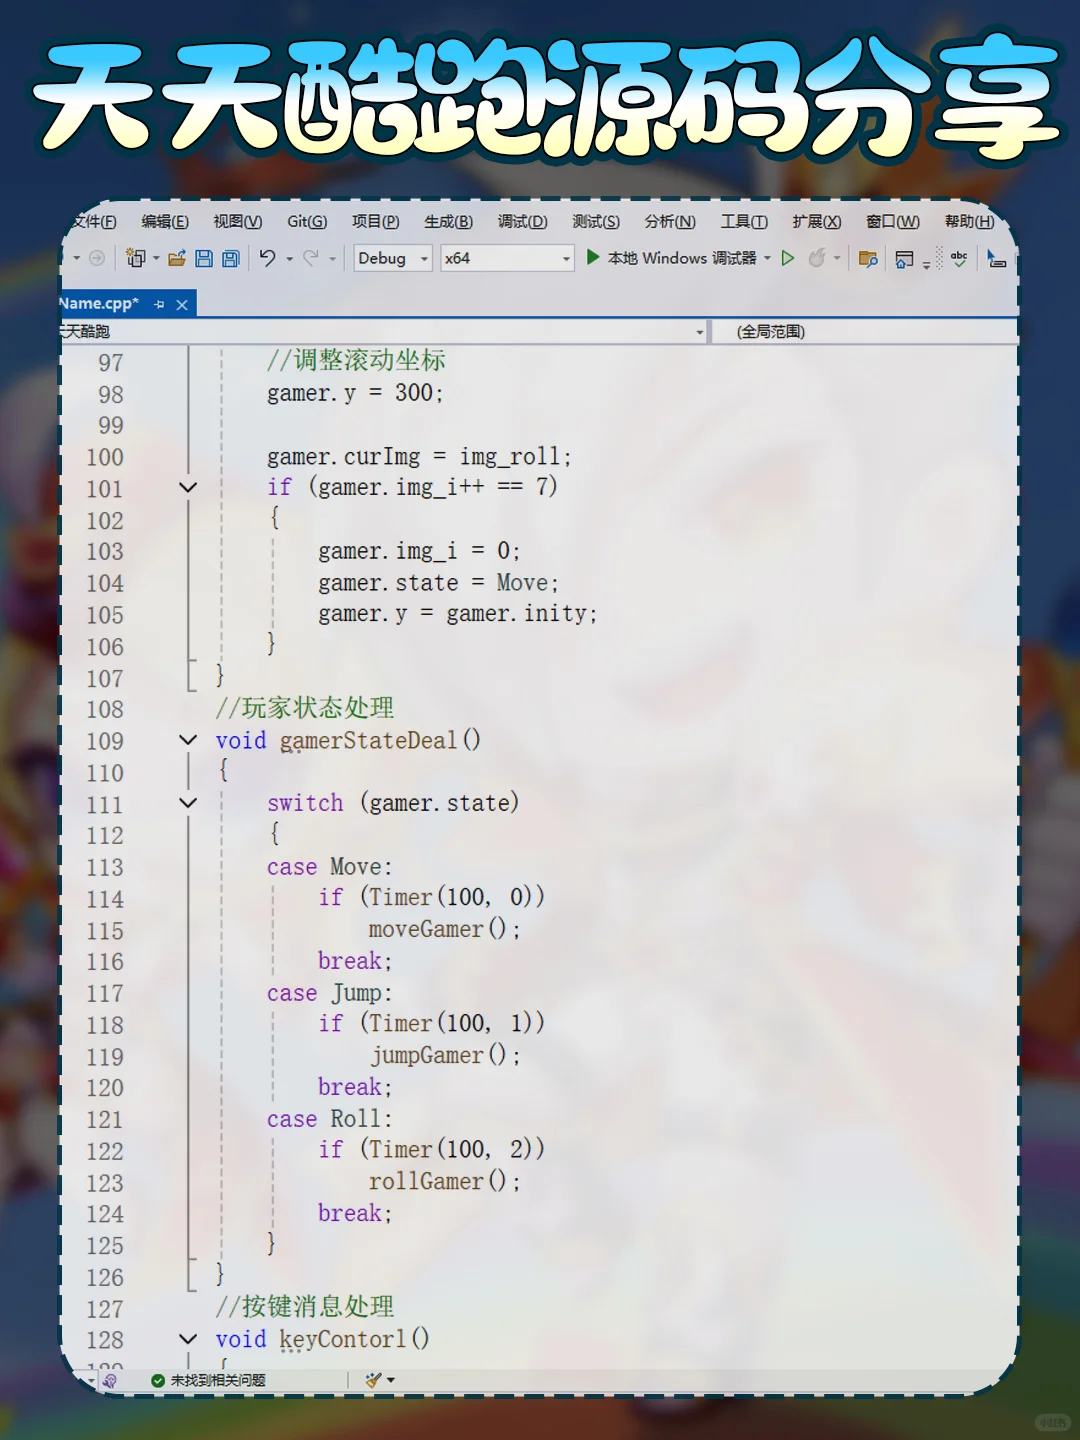The height and width of the screenshot is (1440, 1080).
Task: Open the 项目(P) menu
Action: tap(375, 222)
